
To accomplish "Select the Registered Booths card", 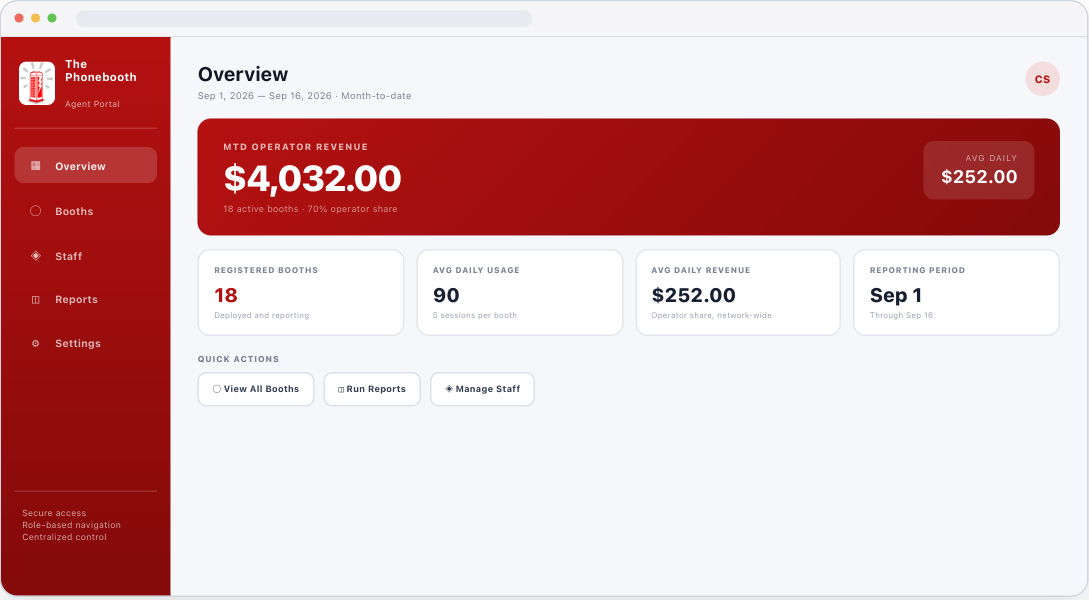I will pos(301,292).
